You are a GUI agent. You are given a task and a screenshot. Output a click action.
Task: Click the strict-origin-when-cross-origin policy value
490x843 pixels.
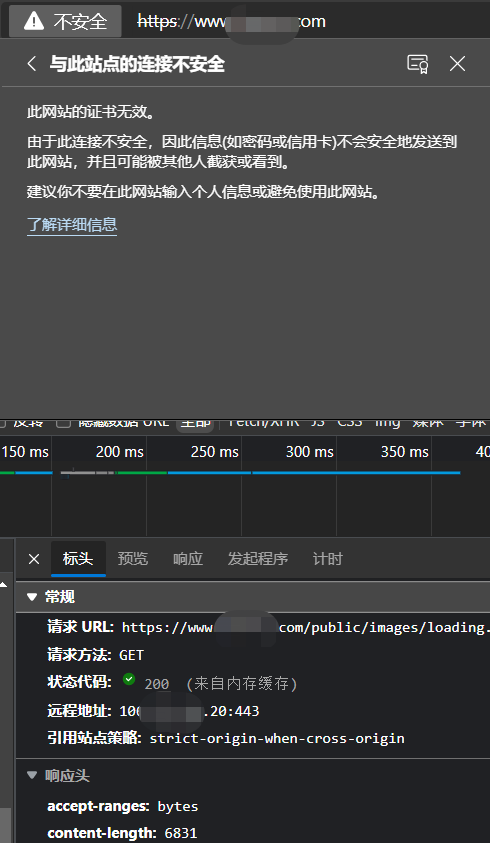tap(277, 739)
